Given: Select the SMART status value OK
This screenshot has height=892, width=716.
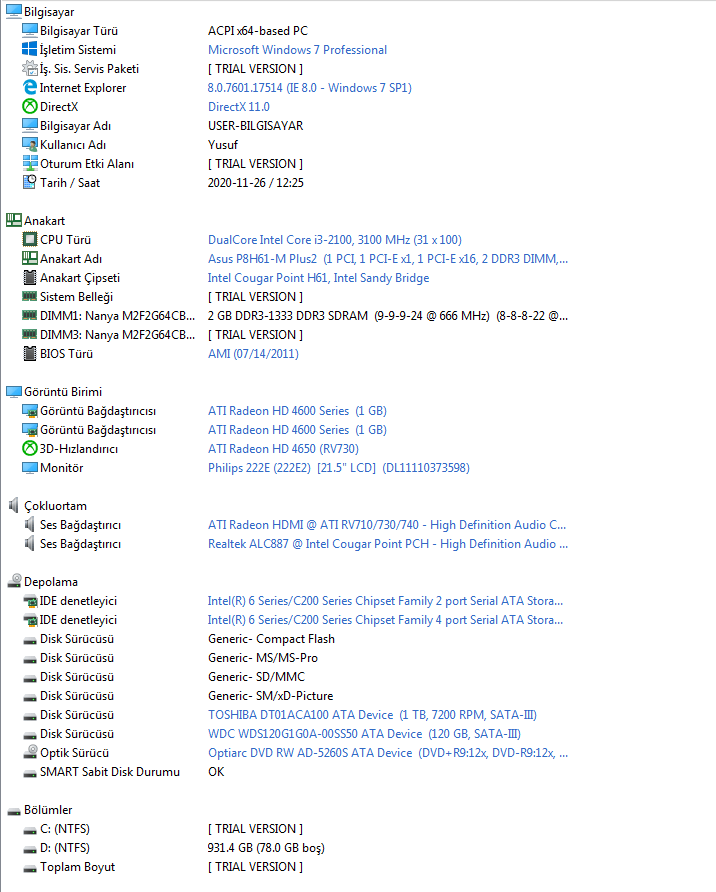Looking at the screenshot, I should (x=216, y=771).
